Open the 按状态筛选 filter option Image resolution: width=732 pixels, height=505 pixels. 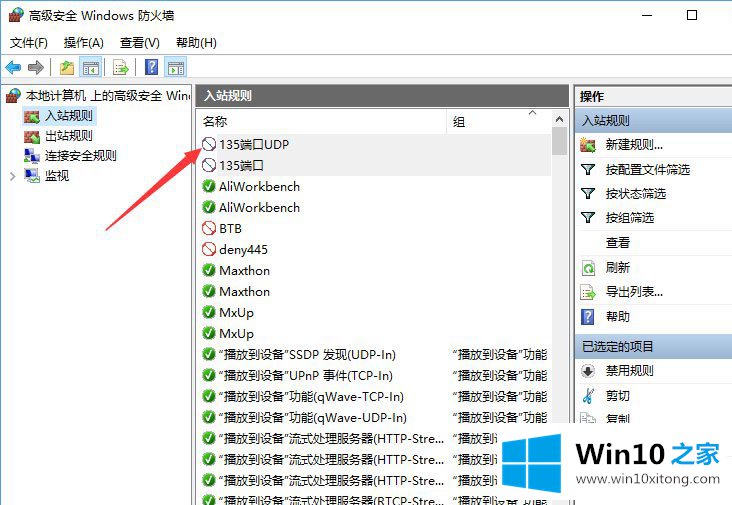635,193
